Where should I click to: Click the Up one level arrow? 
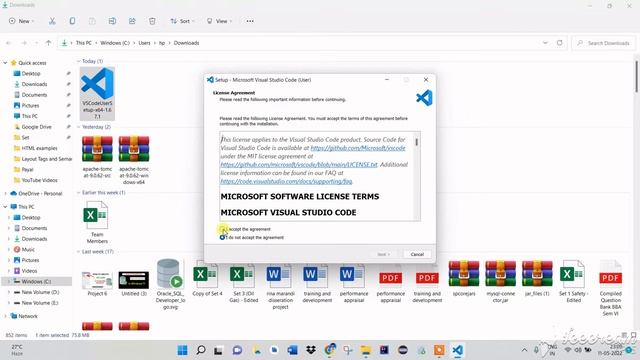tap(49, 43)
